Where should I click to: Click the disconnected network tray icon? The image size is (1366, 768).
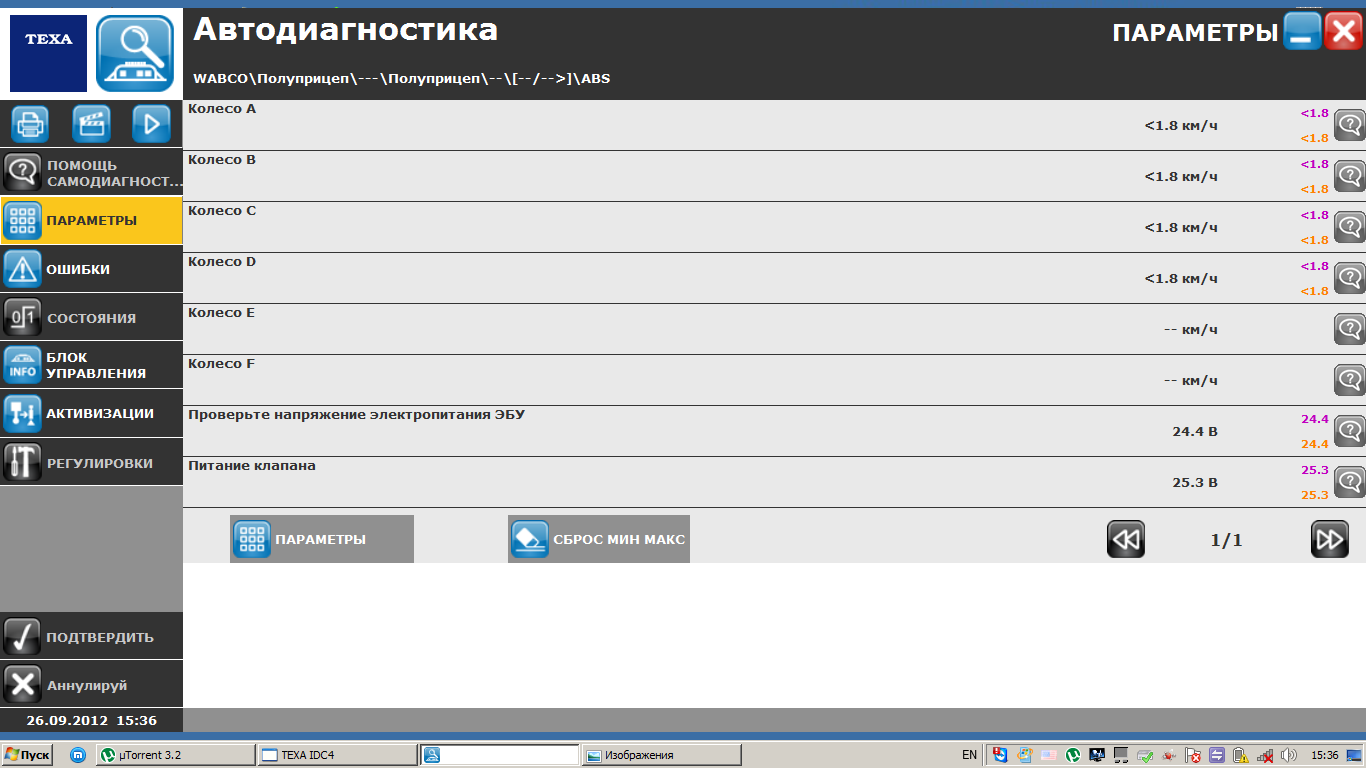click(x=1265, y=755)
